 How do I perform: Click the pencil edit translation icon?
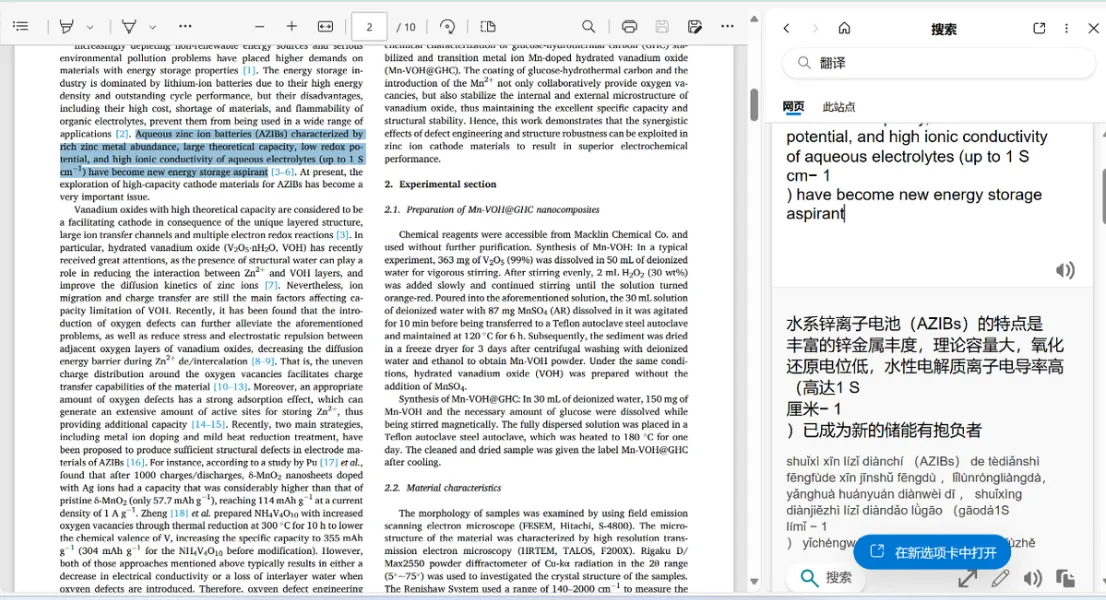[x=1000, y=579]
